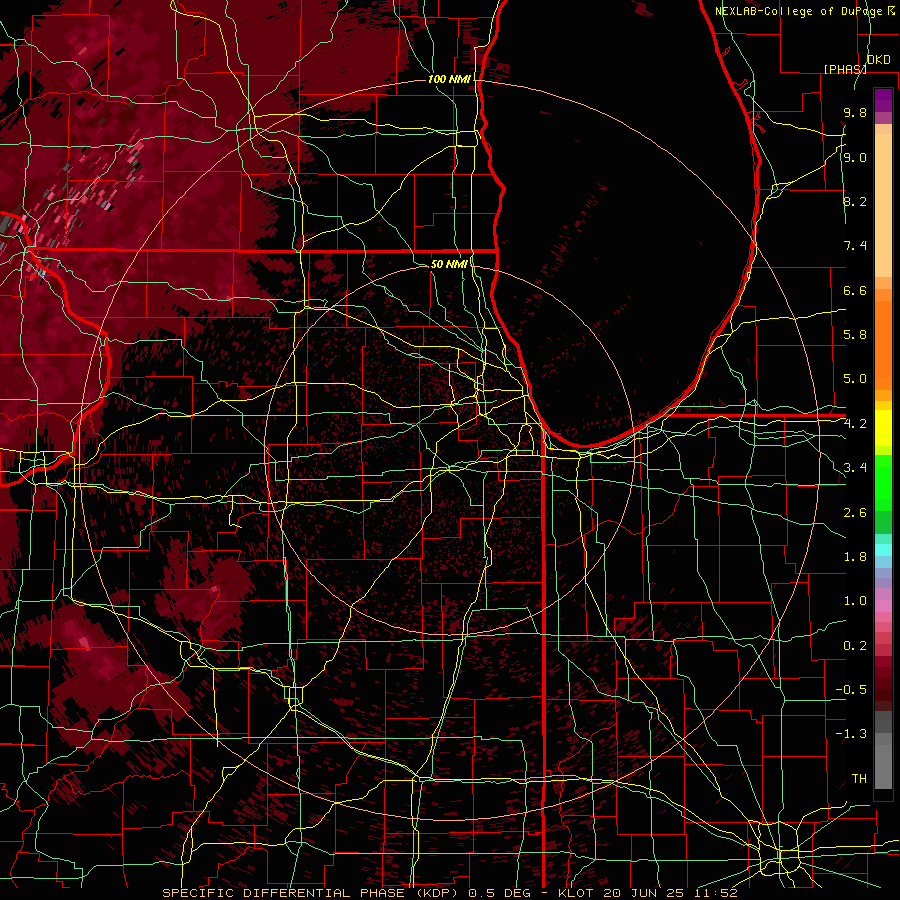This screenshot has height=900, width=900.
Task: Select the "0.2" scale value
Action: (855, 646)
